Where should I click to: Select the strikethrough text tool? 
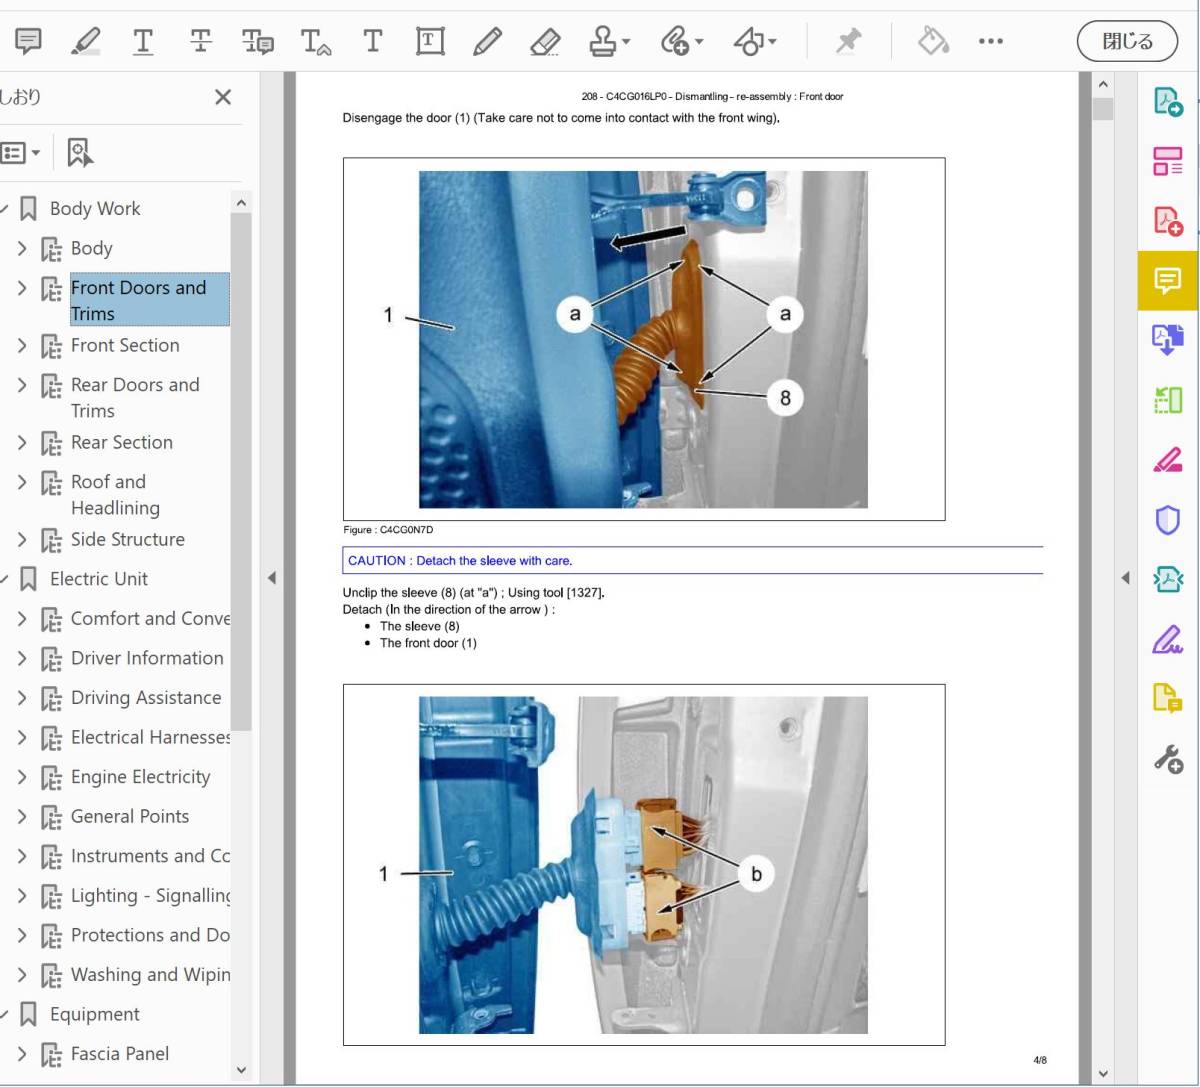pyautogui.click(x=201, y=41)
